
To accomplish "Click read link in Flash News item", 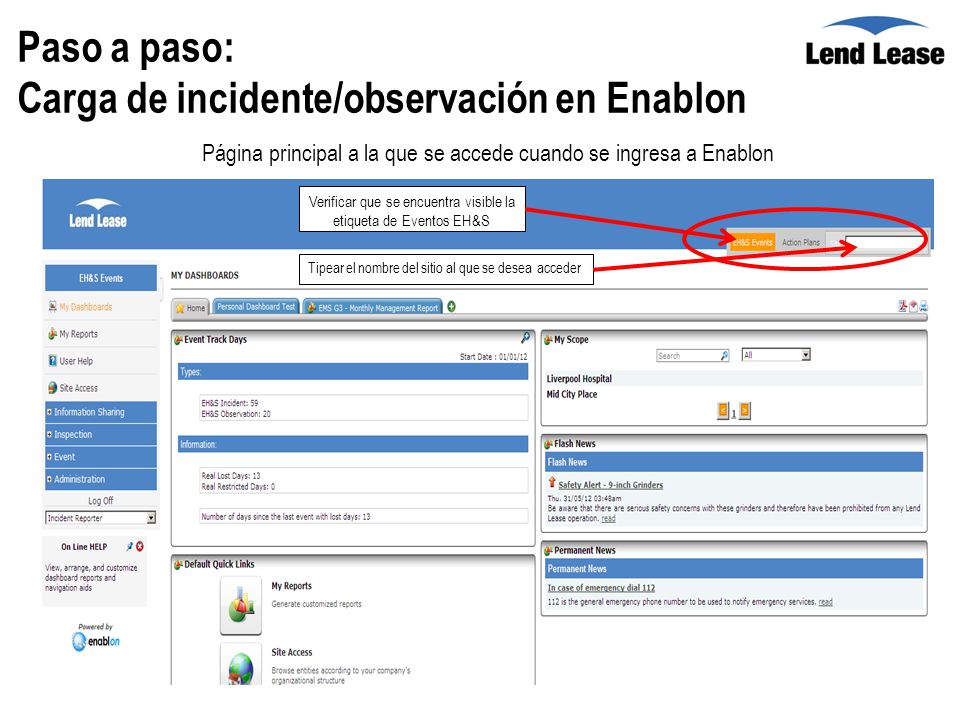I will point(608,519).
